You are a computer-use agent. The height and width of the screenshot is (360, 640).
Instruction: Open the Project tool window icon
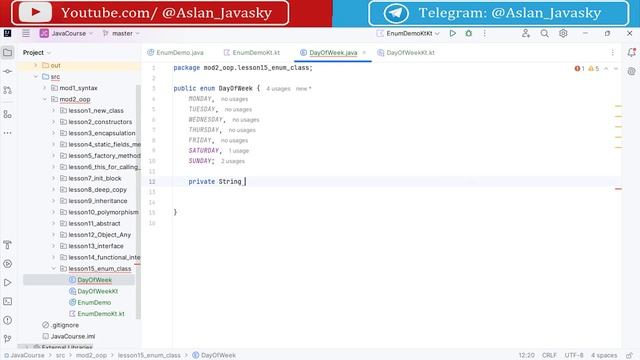pyautogui.click(x=7, y=52)
